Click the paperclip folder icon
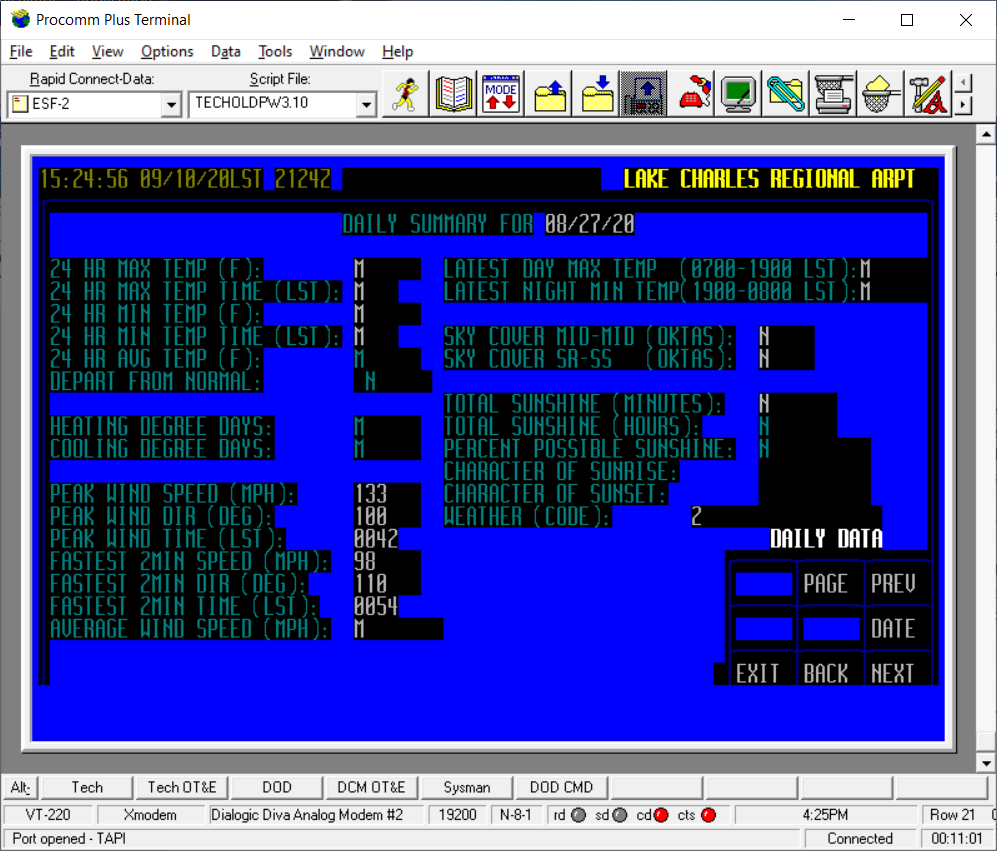The width and height of the screenshot is (997, 851). tap(785, 94)
